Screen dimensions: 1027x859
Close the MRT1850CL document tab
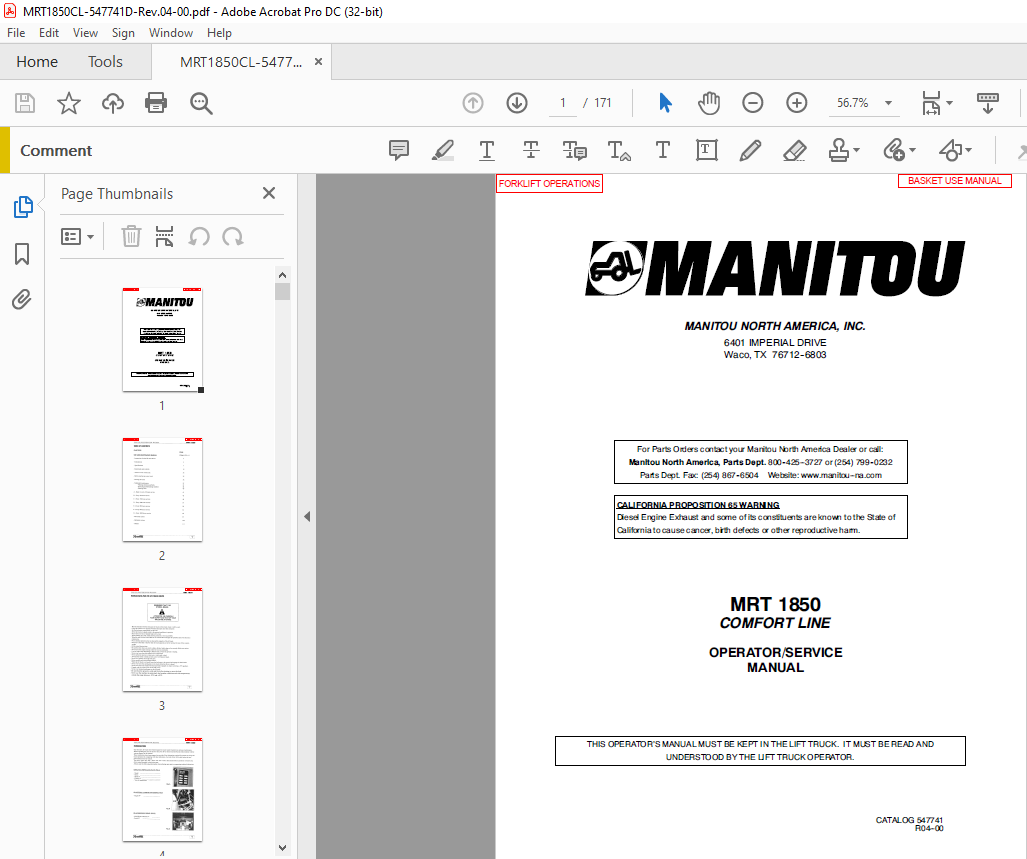318,62
